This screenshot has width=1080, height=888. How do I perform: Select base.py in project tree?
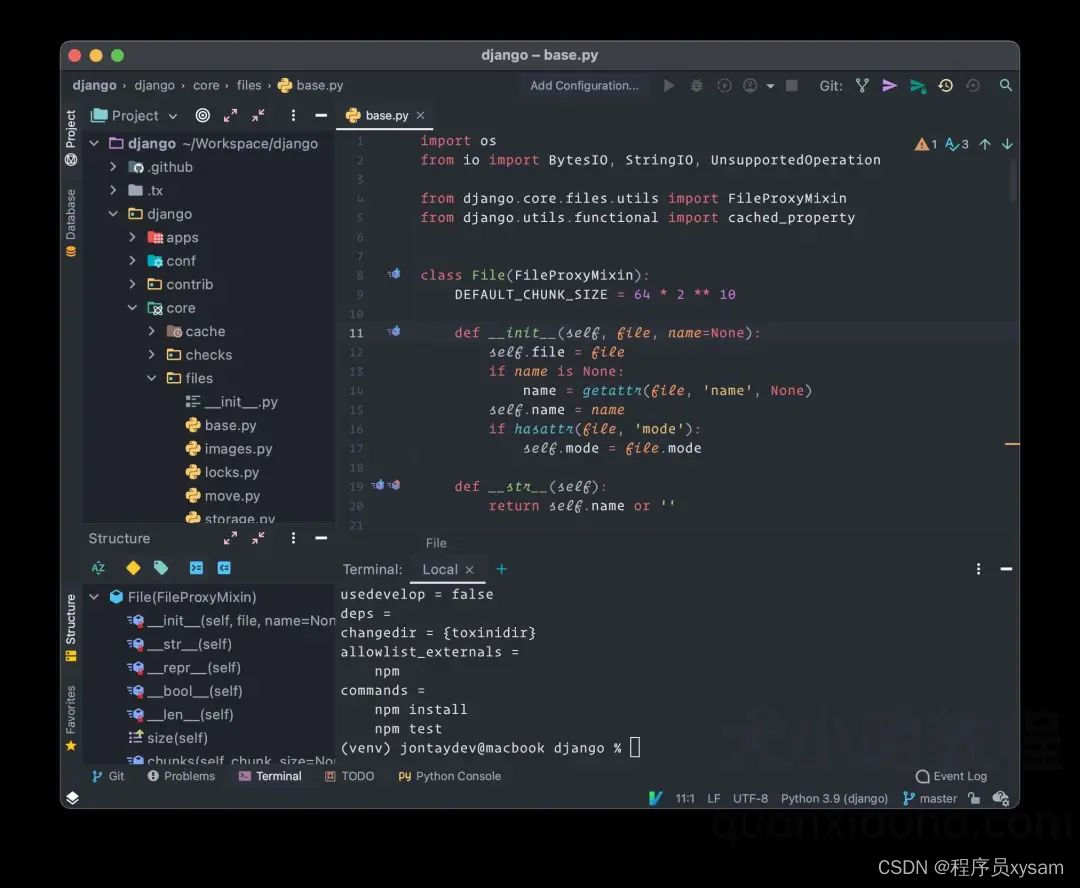tap(221, 425)
